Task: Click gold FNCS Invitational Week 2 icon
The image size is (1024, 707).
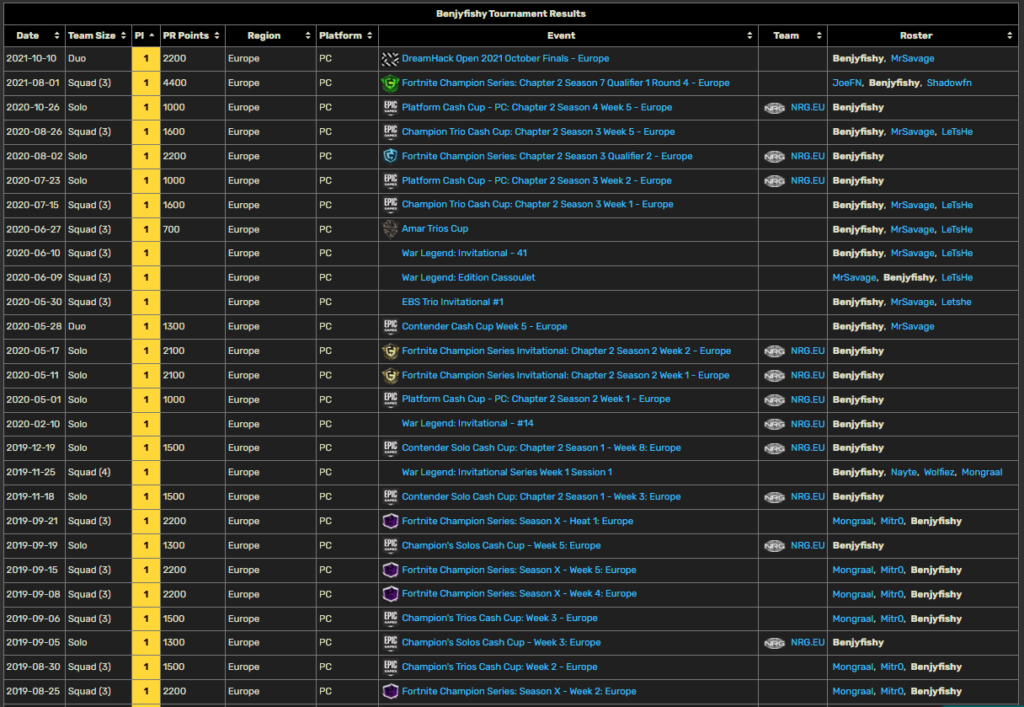Action: 390,351
